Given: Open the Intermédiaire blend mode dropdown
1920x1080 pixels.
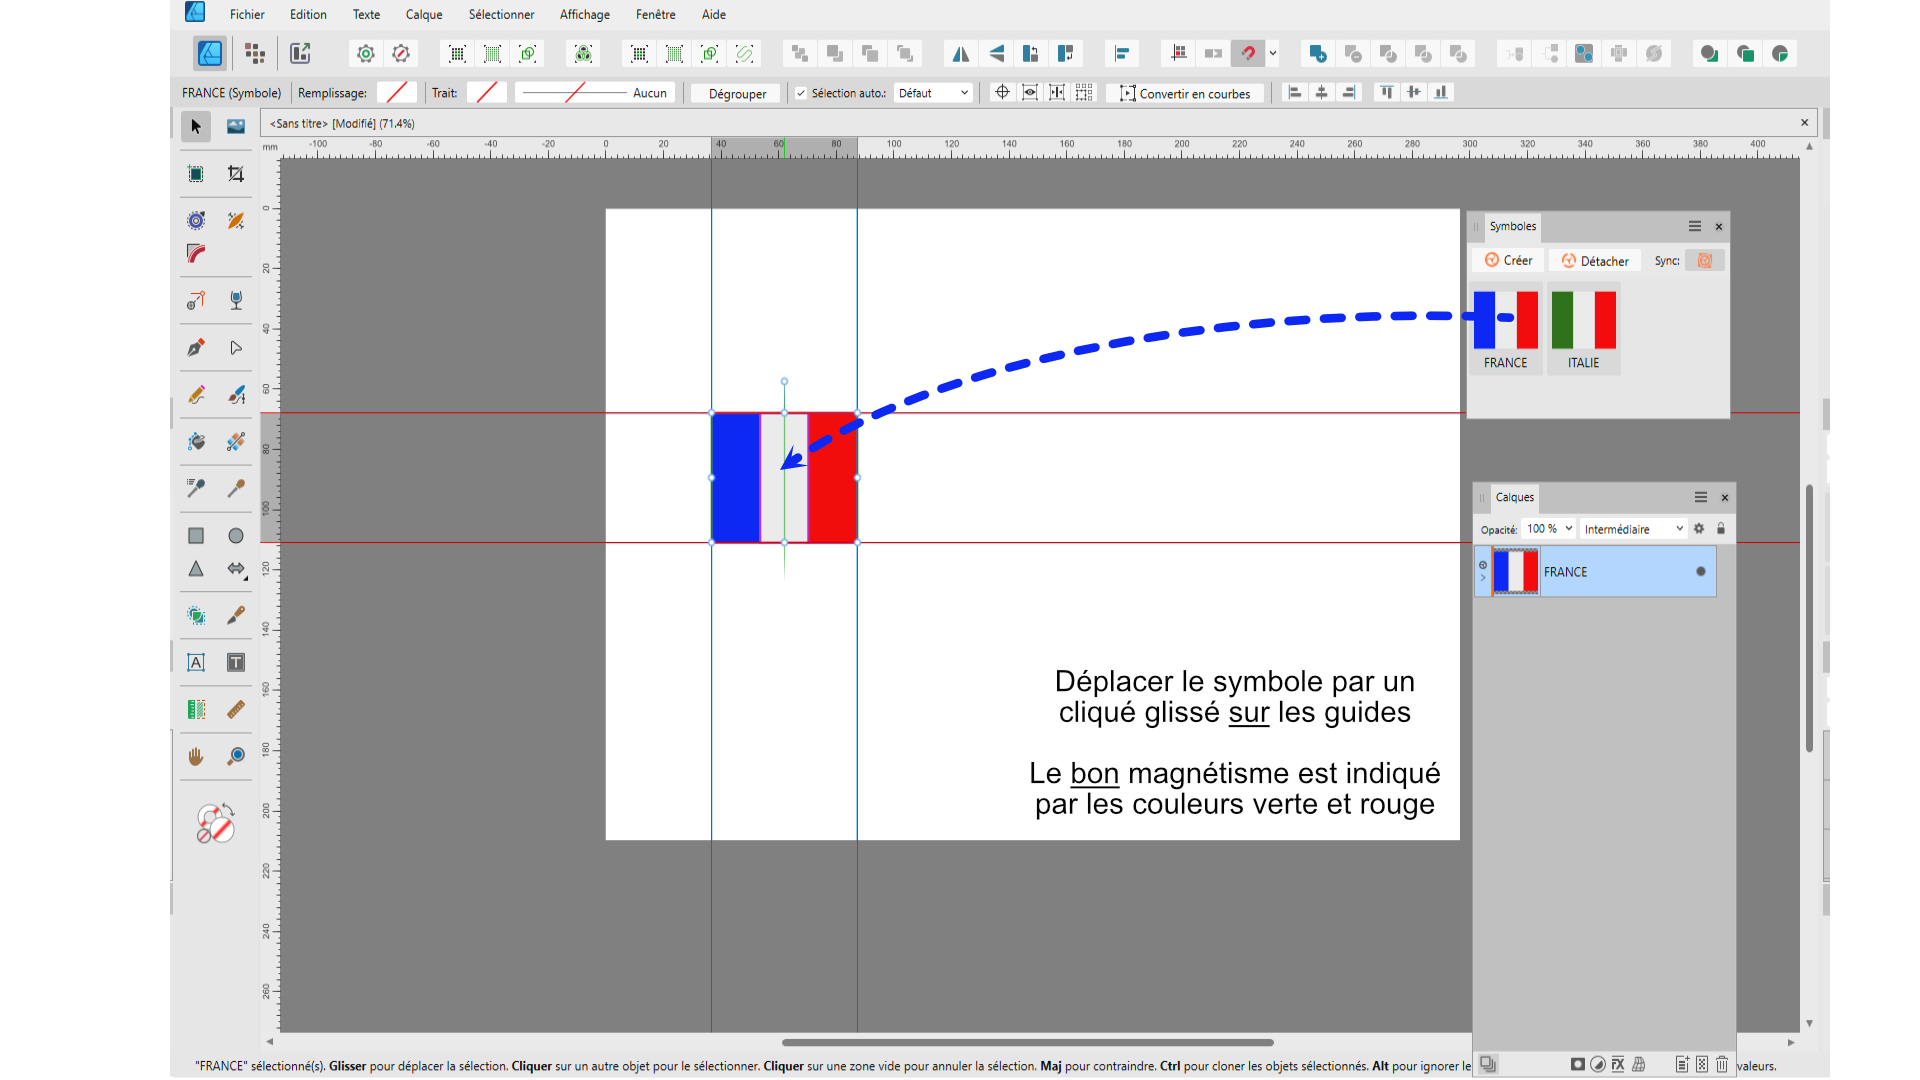Looking at the screenshot, I should (x=1632, y=529).
